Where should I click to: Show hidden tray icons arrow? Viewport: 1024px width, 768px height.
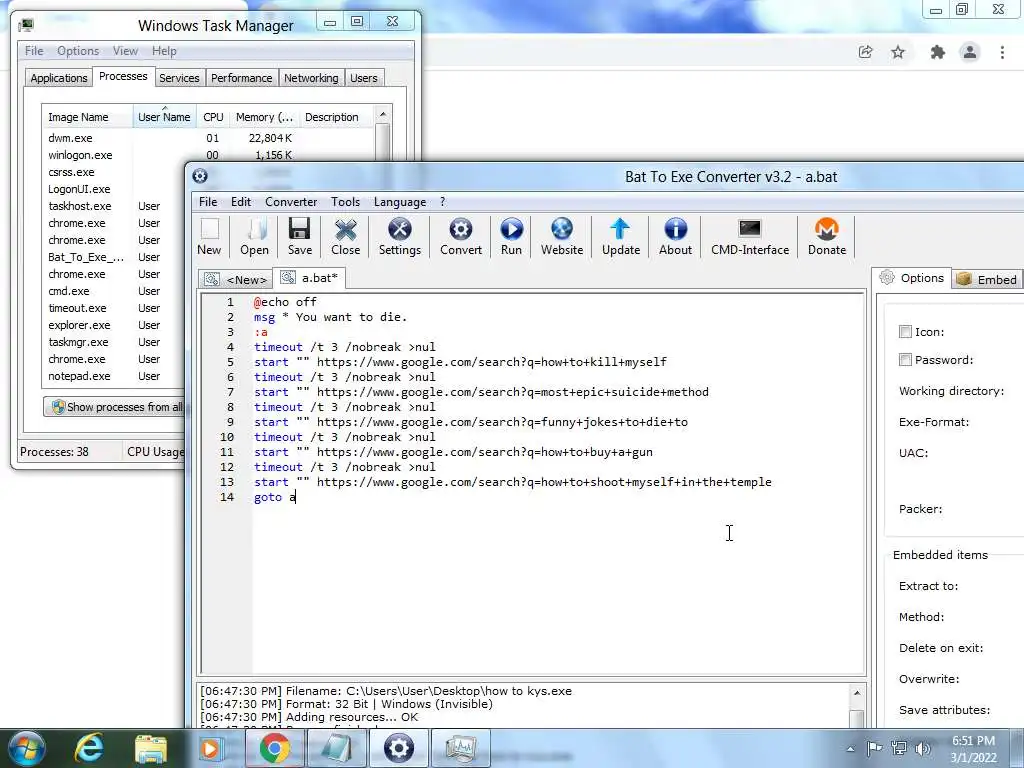click(850, 749)
